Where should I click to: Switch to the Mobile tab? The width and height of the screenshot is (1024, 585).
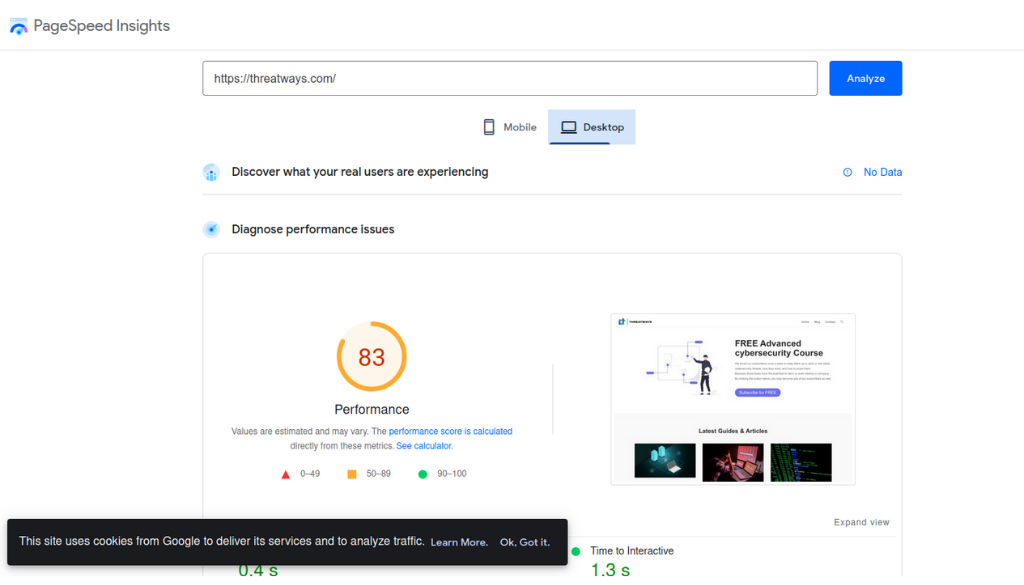[x=509, y=127]
